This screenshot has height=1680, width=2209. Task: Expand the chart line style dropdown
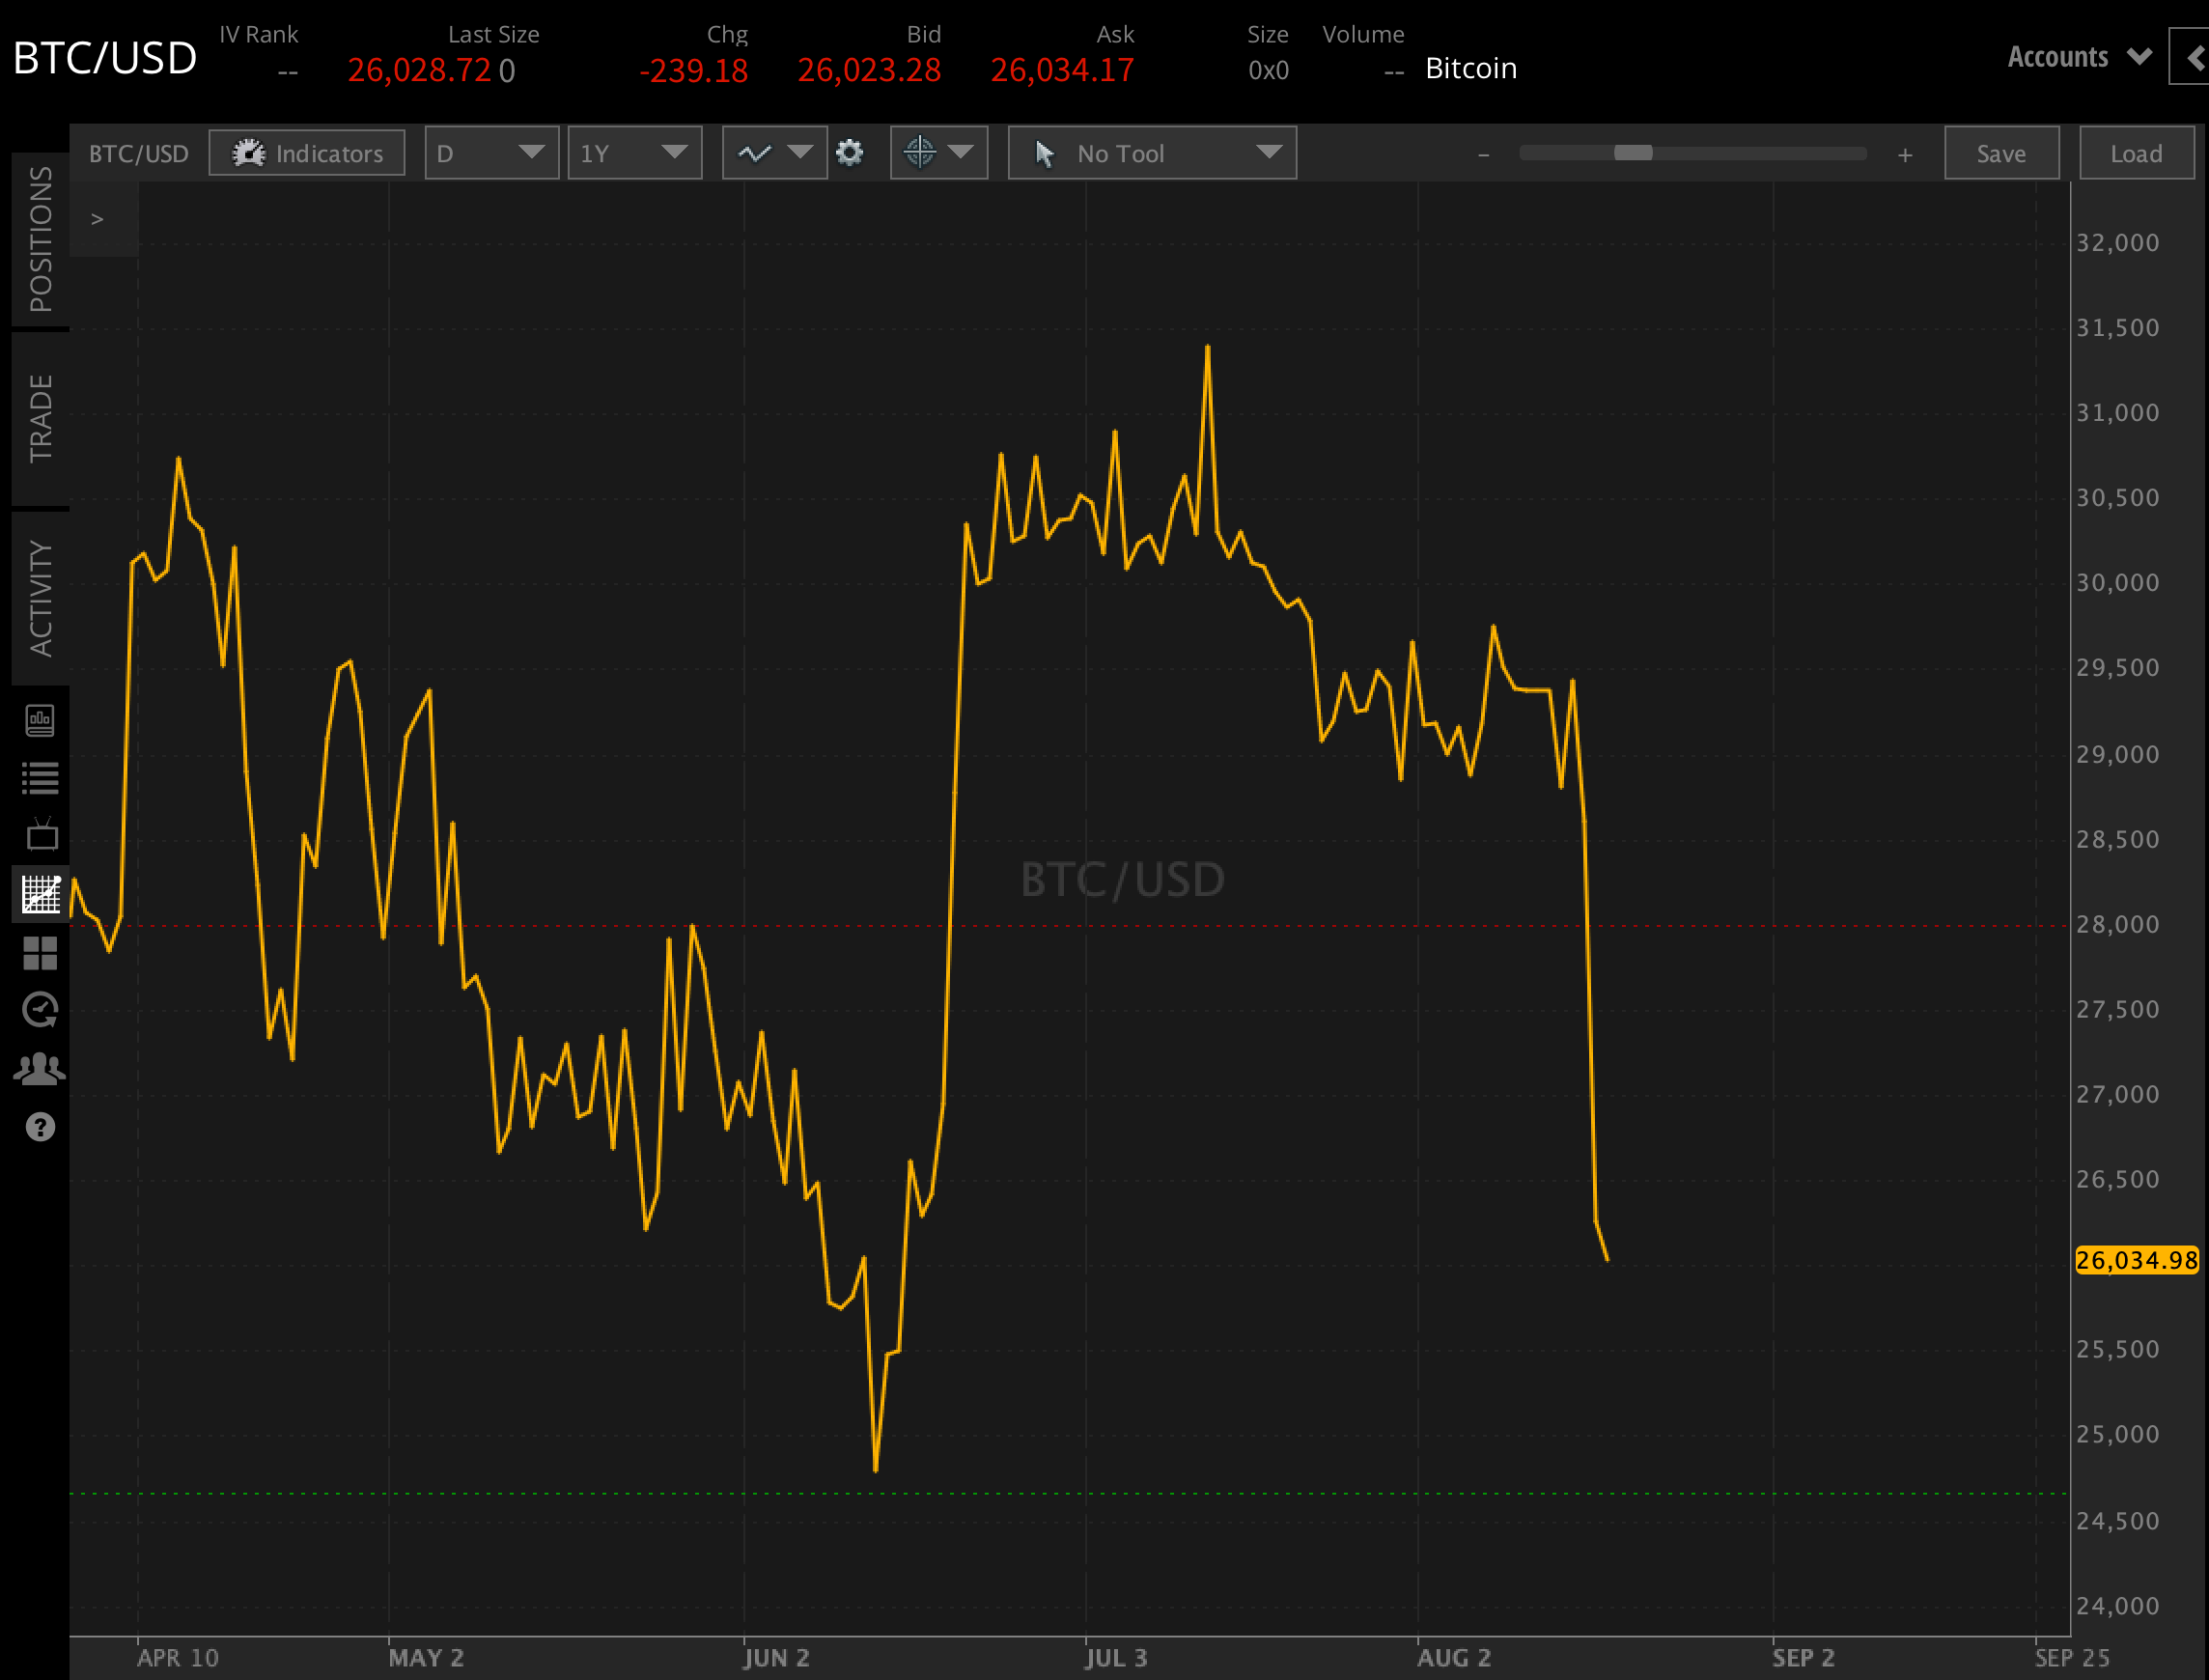click(774, 153)
